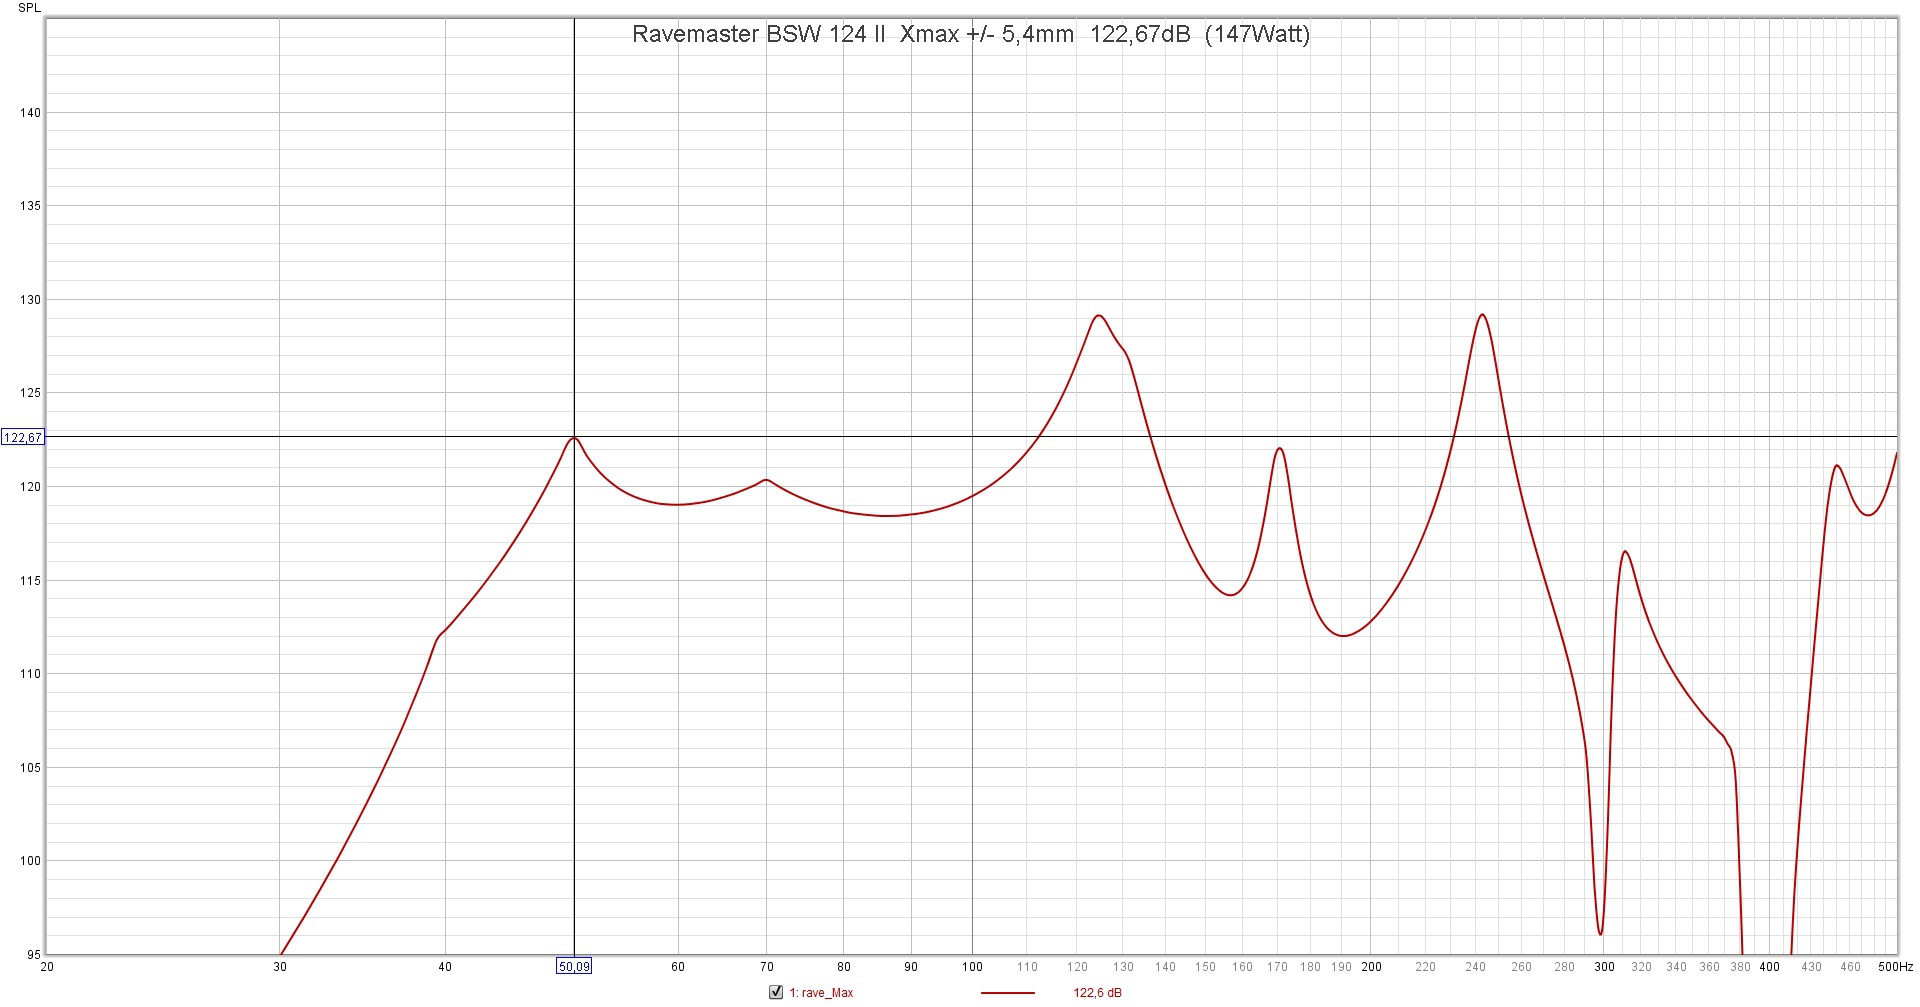Click the 150 Hz frequency axis label
This screenshot has width=1920, height=1007.
1206,967
